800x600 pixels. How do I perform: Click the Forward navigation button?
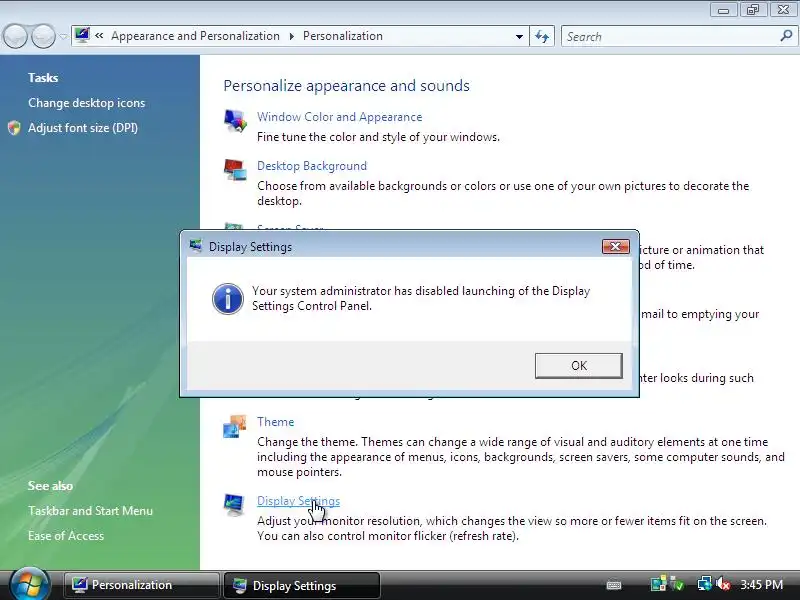point(43,36)
